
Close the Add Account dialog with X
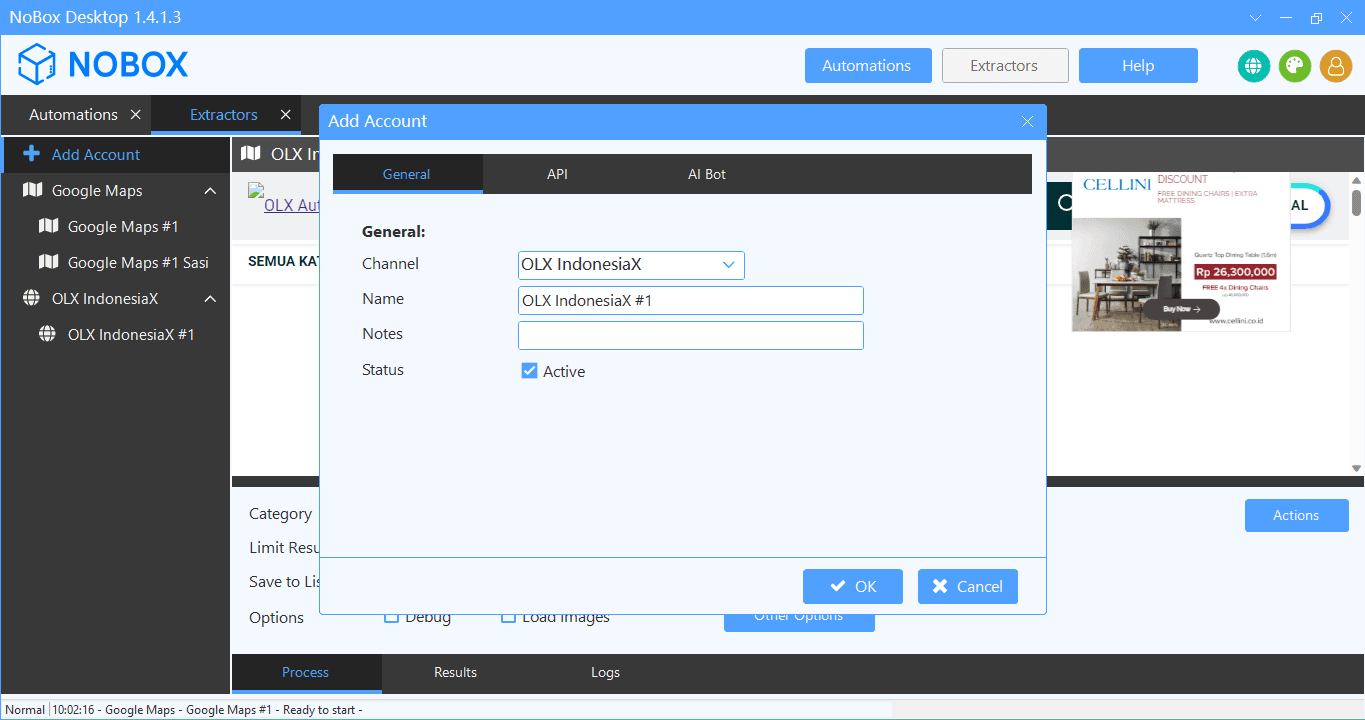click(x=1027, y=121)
